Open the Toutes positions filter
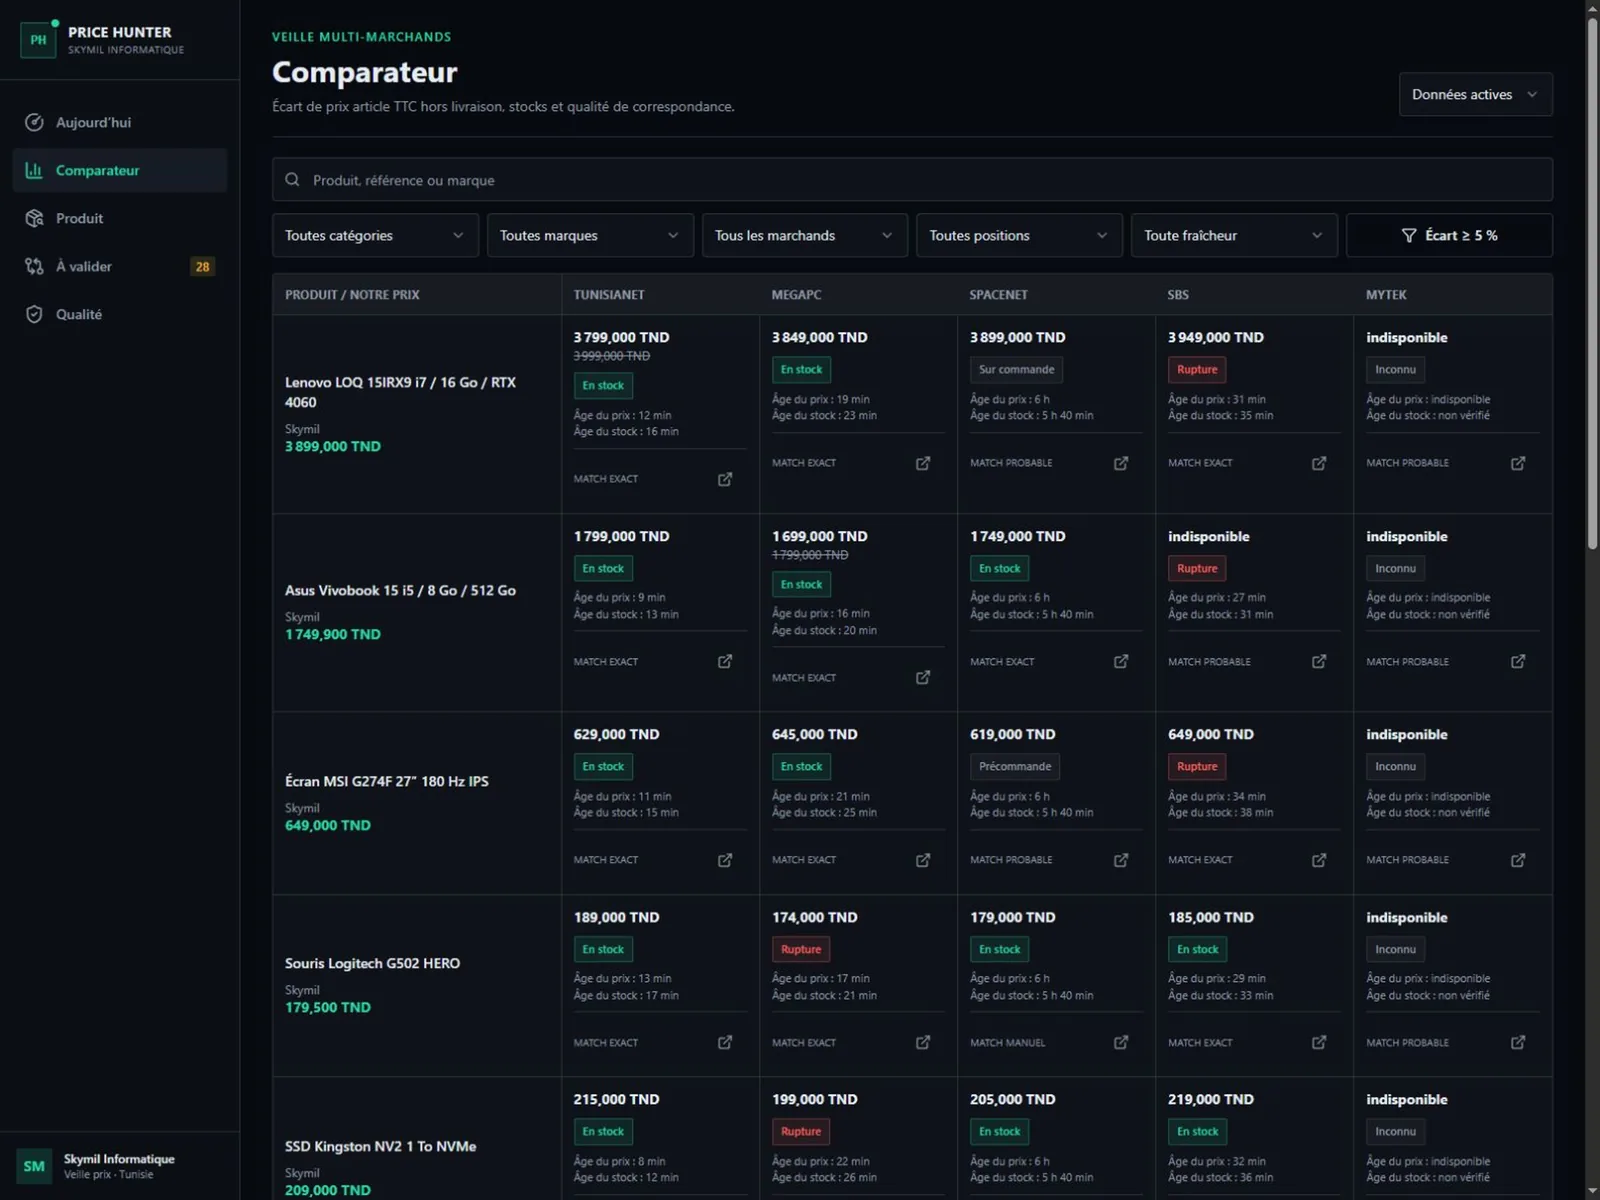This screenshot has height=1200, width=1600. tap(1019, 235)
